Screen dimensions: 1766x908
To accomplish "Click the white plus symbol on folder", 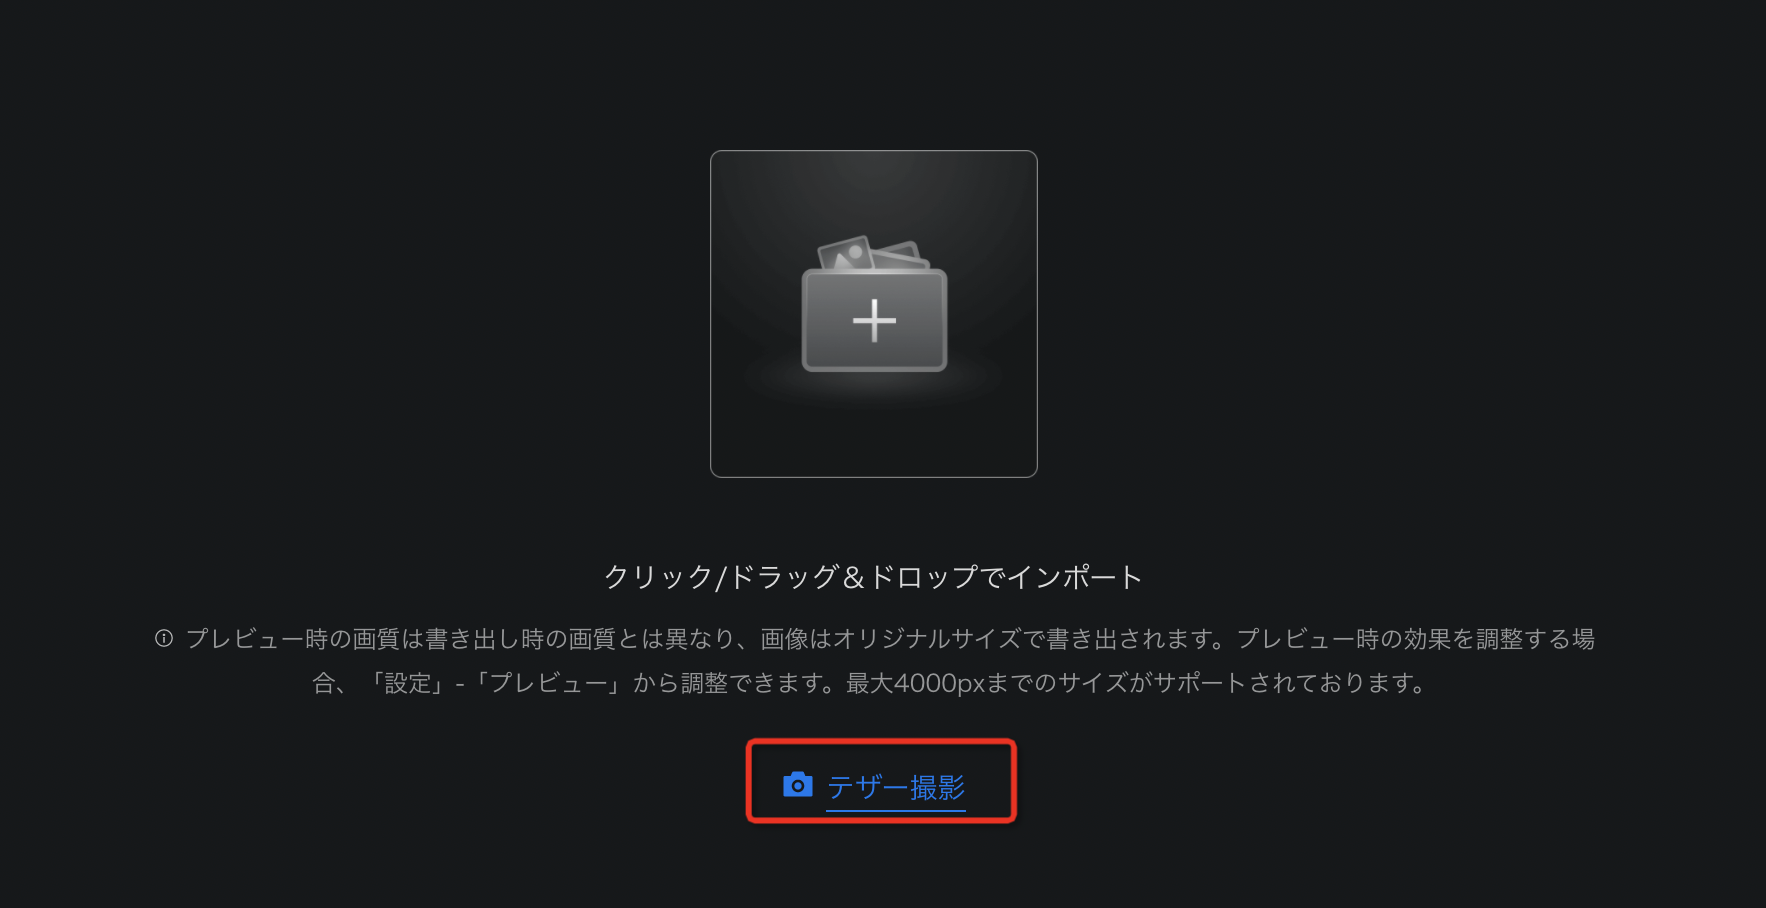I will point(874,321).
